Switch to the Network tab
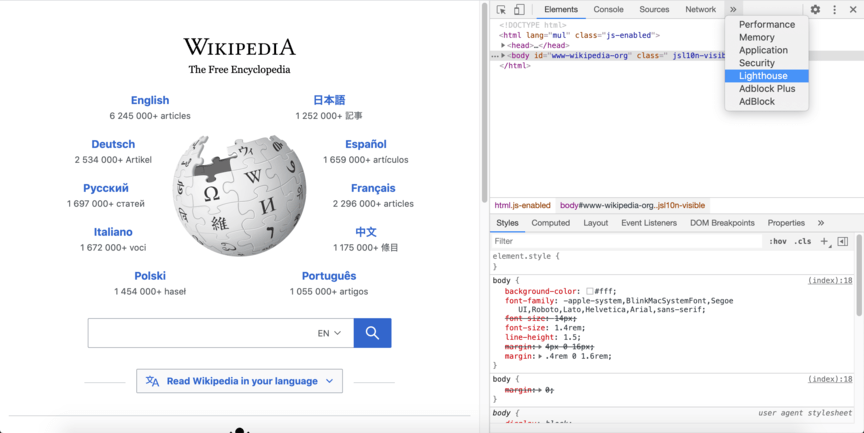This screenshot has width=864, height=433. pos(700,9)
